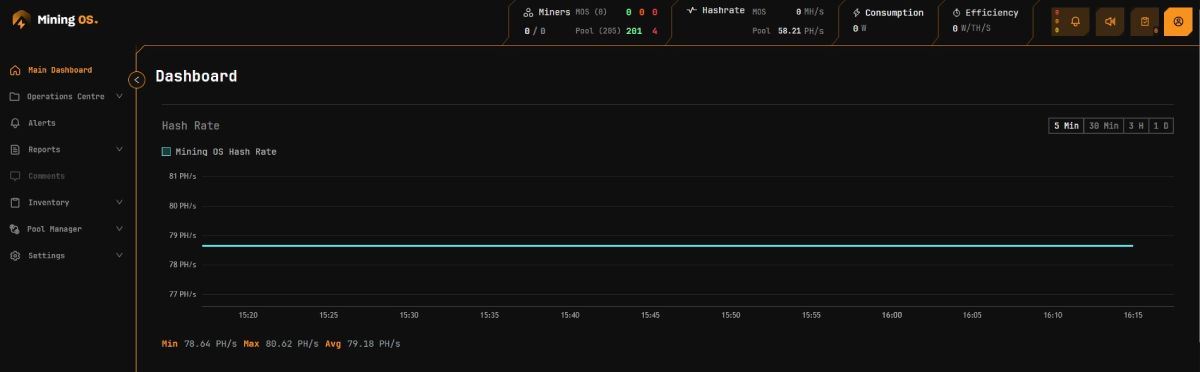Screen dimensions: 1200x372
Task: Click the Inventory clipboard icon
Action: (x=15, y=203)
